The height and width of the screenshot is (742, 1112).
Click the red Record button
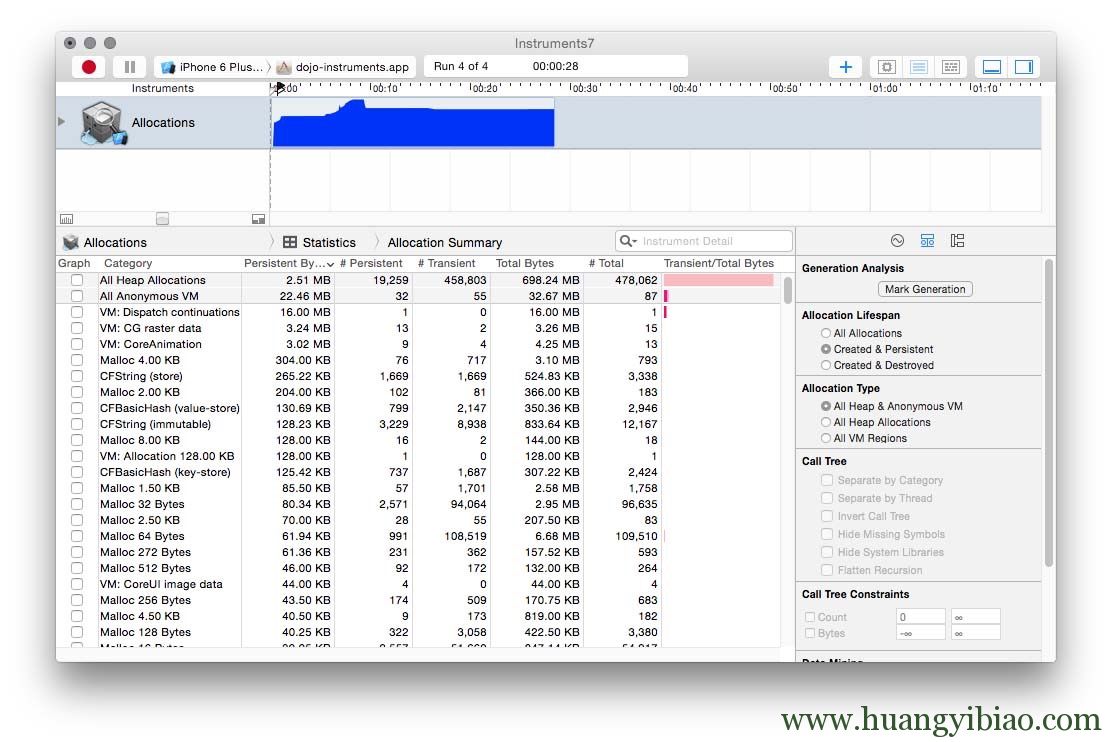(89, 67)
